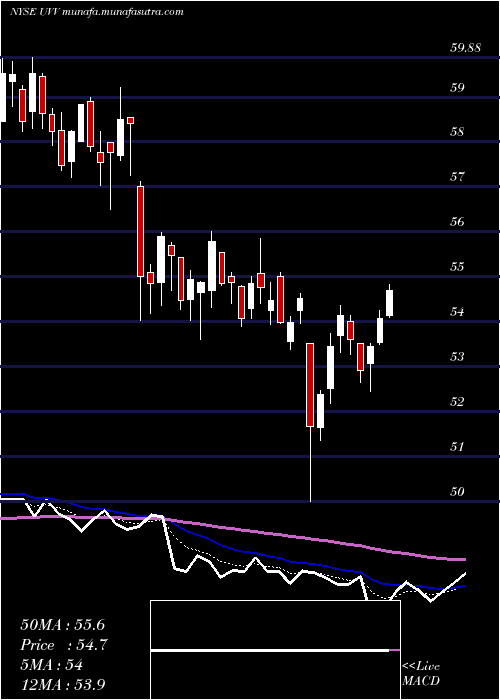This screenshot has width=500, height=700.
Task: Click the 51 price axis label
Action: (x=457, y=446)
